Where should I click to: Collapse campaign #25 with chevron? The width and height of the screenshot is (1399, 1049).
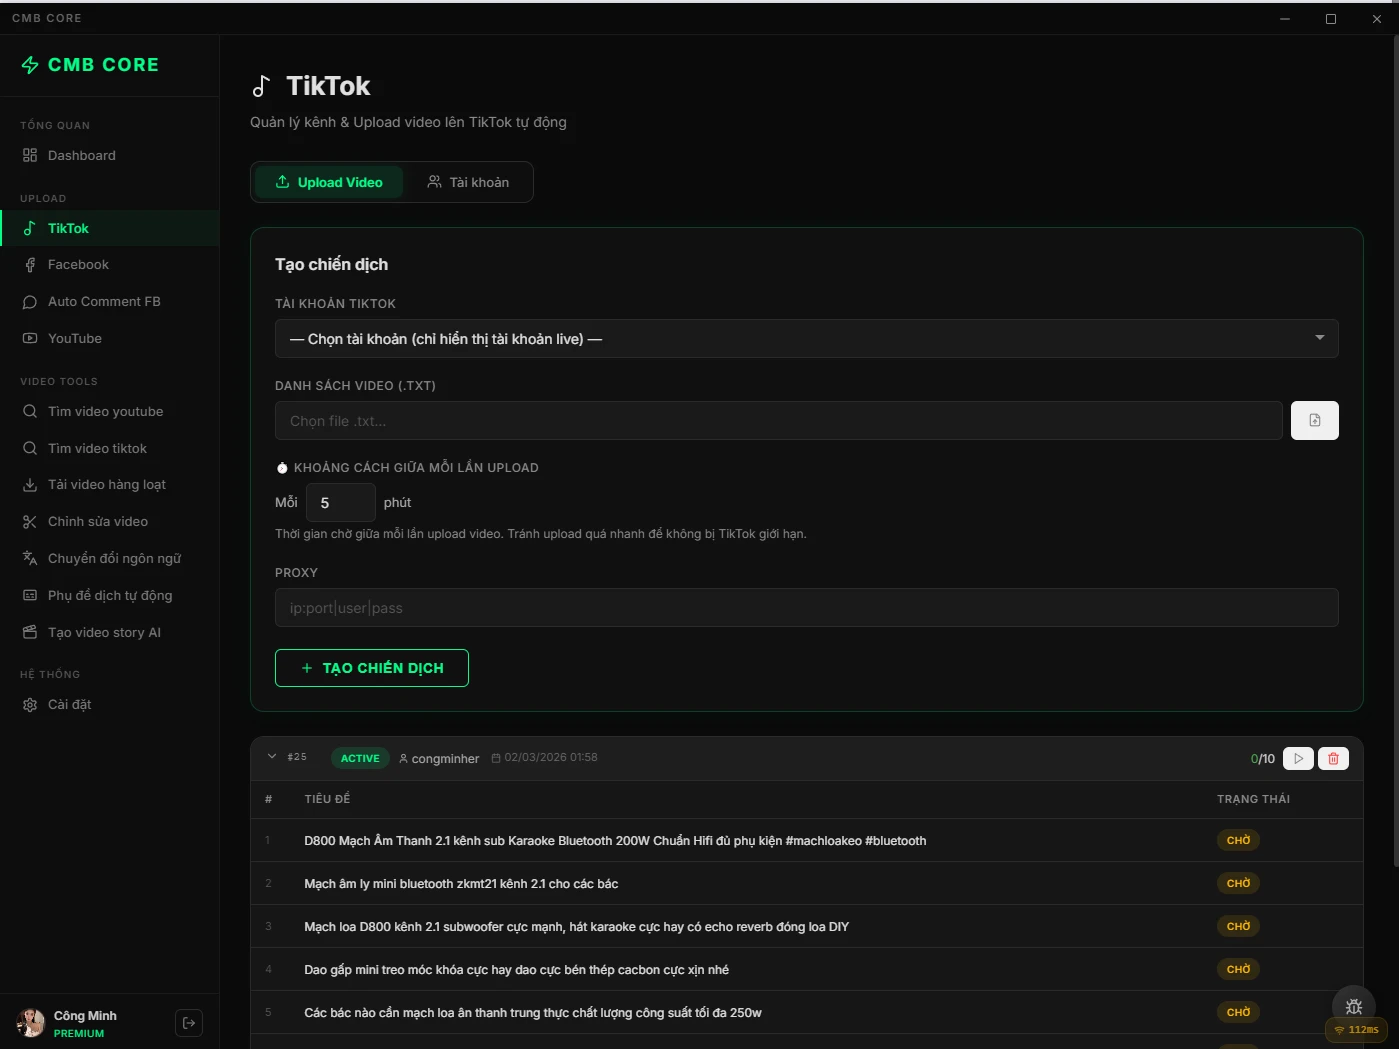tap(272, 757)
